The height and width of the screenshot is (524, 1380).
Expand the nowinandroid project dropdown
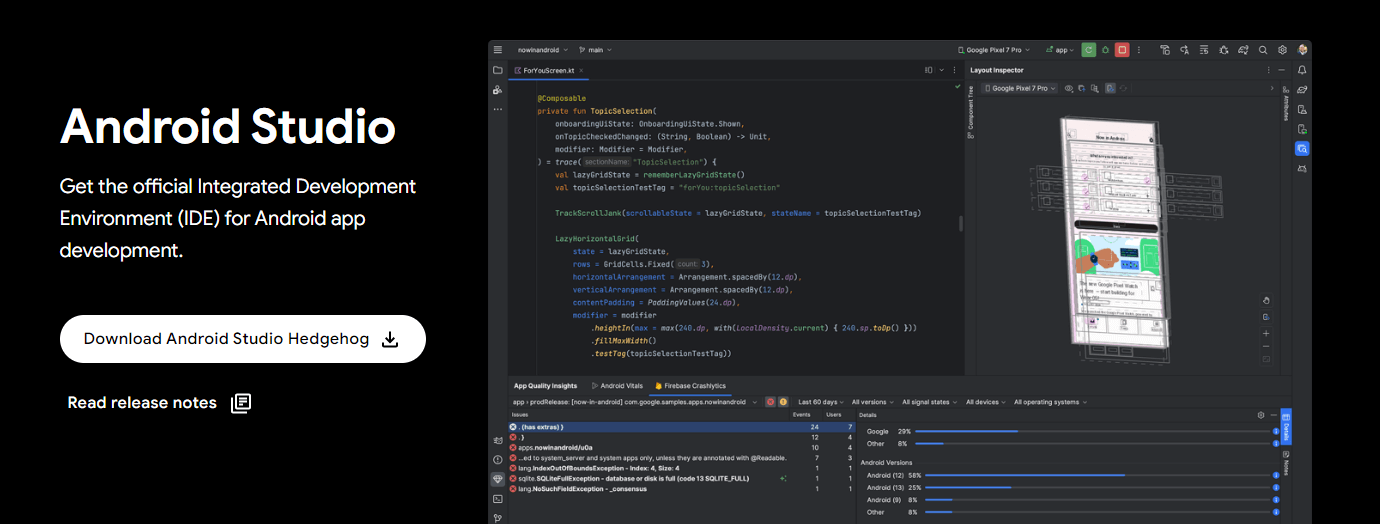pyautogui.click(x=542, y=49)
